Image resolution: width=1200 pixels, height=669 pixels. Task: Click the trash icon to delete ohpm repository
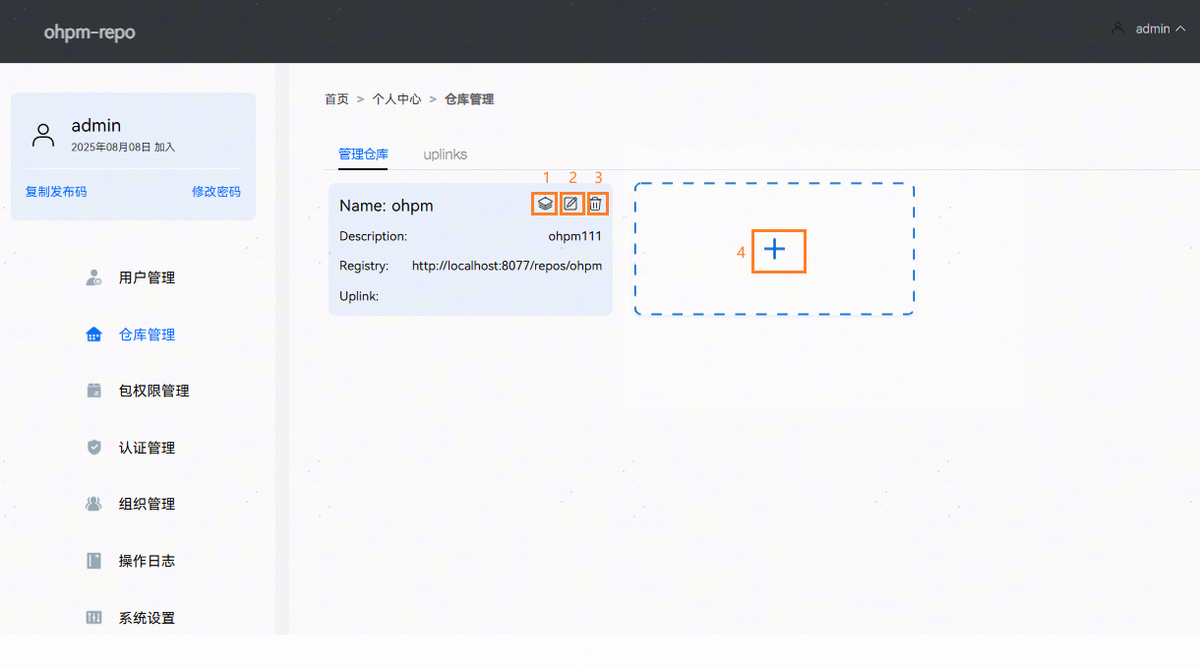tap(596, 204)
